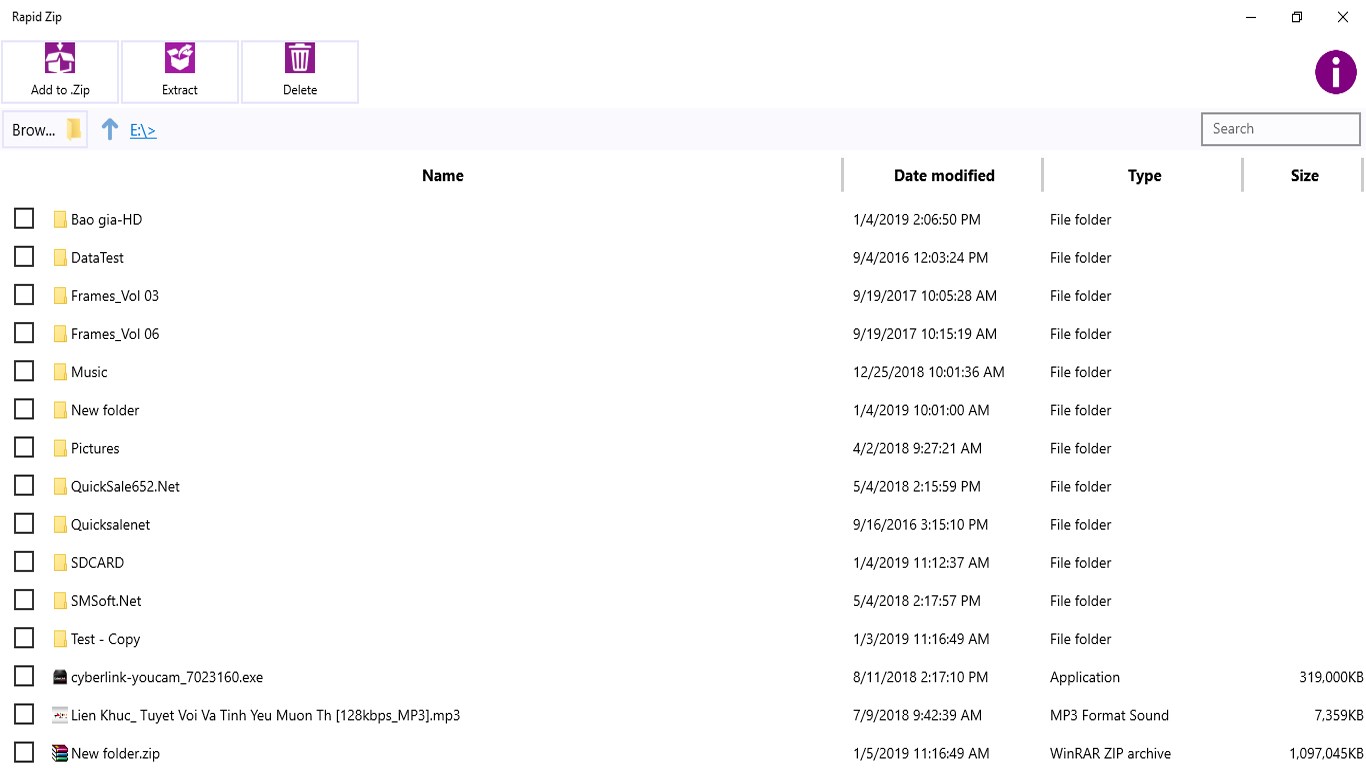Select the Frames_Vol 06 name
Viewport: 1366px width, 768px height.
(x=115, y=333)
